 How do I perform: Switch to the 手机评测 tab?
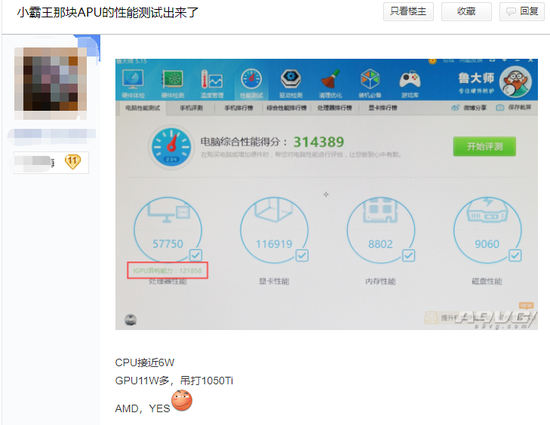pos(191,108)
